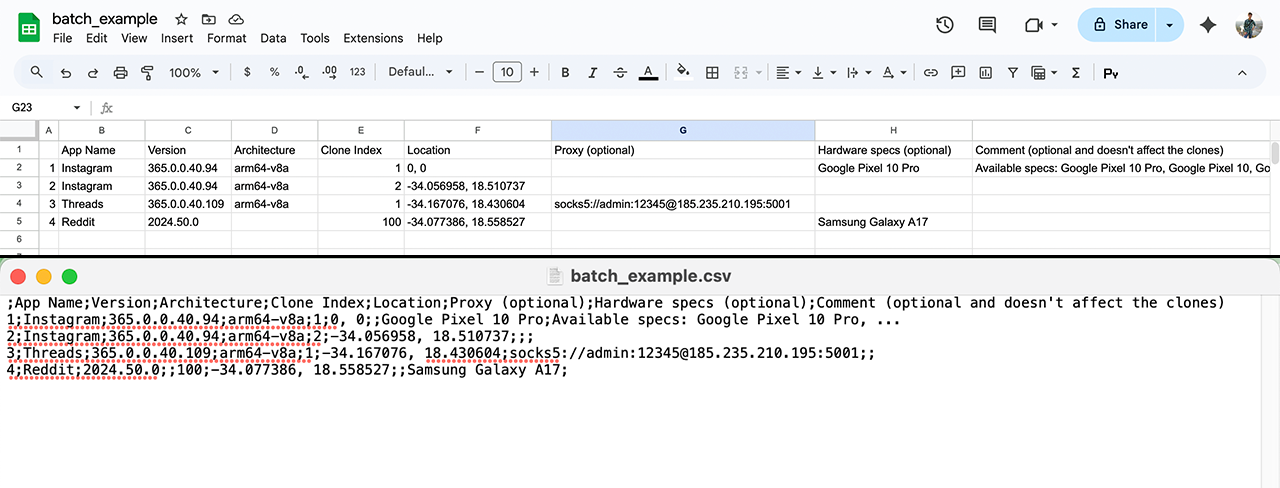Check the cloud save status icon
The width and height of the screenshot is (1280, 488).
click(x=236, y=19)
